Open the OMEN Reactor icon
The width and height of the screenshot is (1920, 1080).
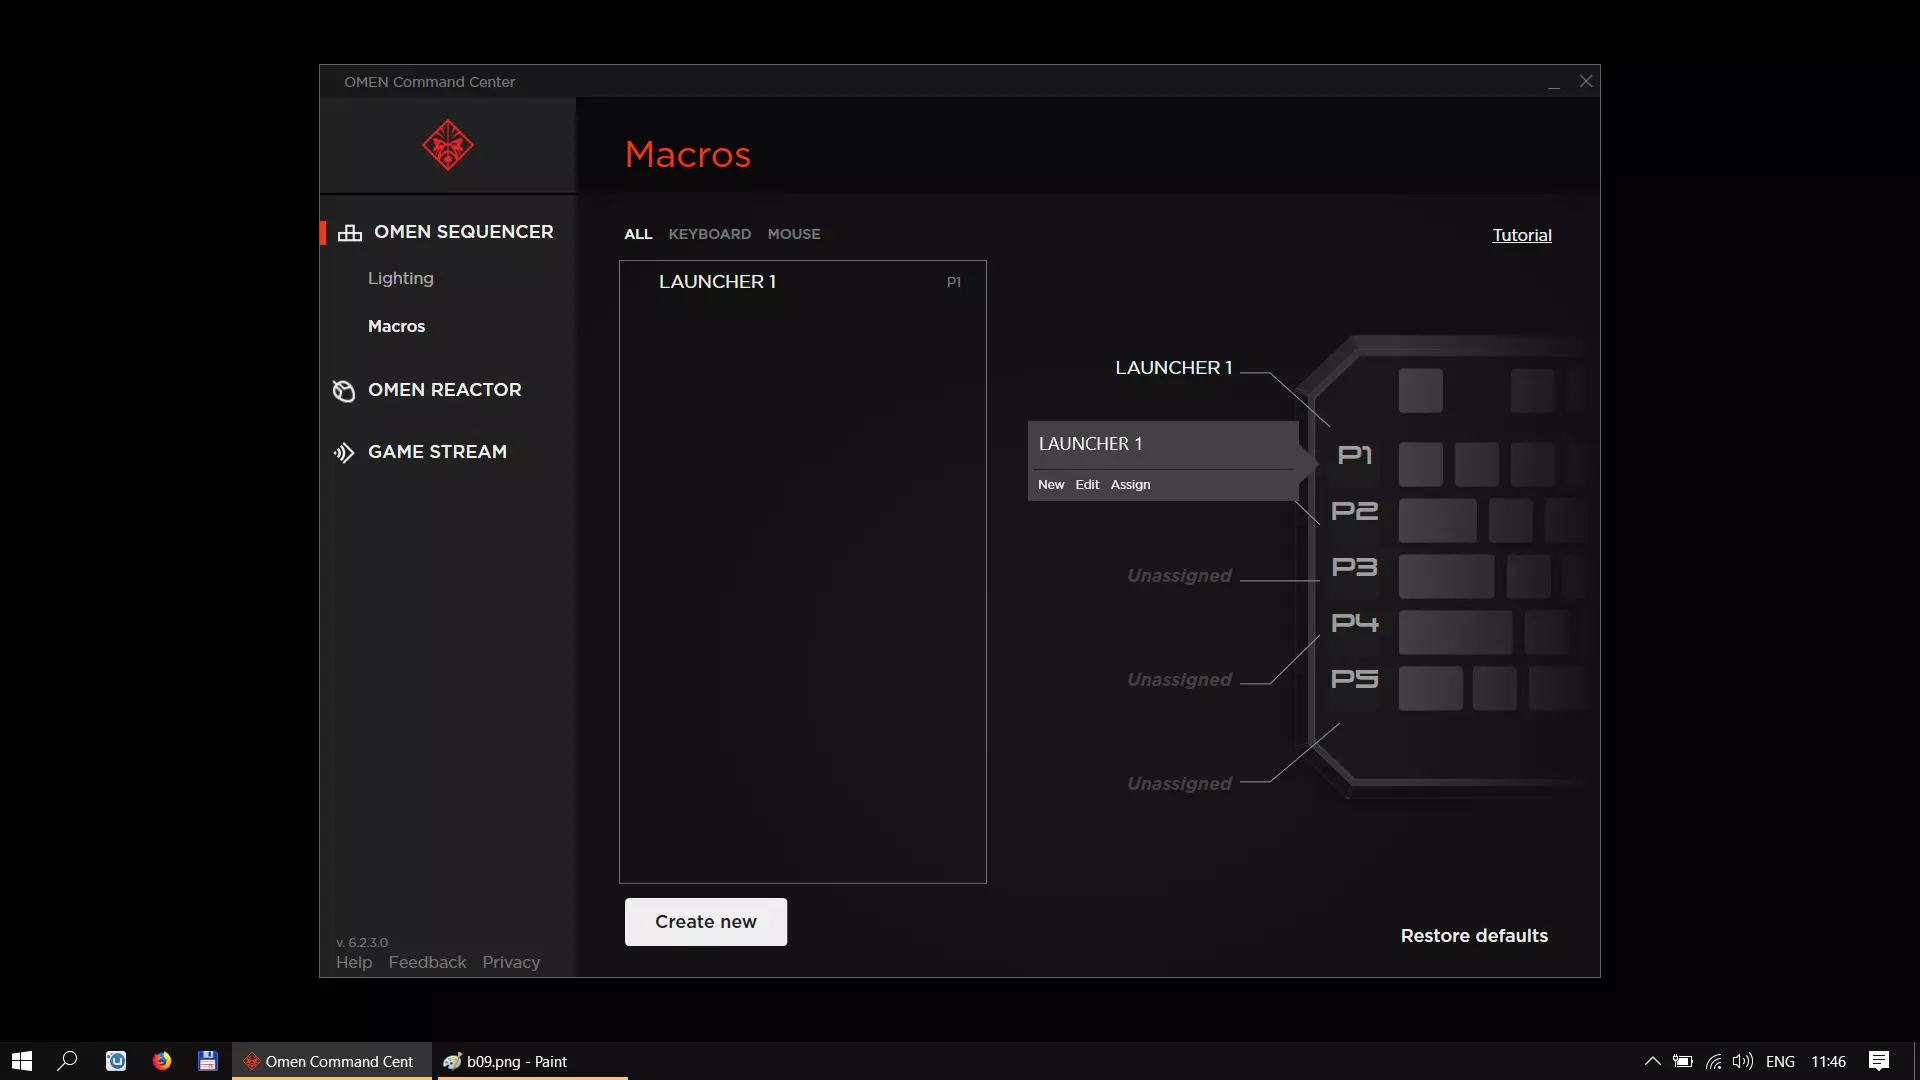tap(344, 391)
